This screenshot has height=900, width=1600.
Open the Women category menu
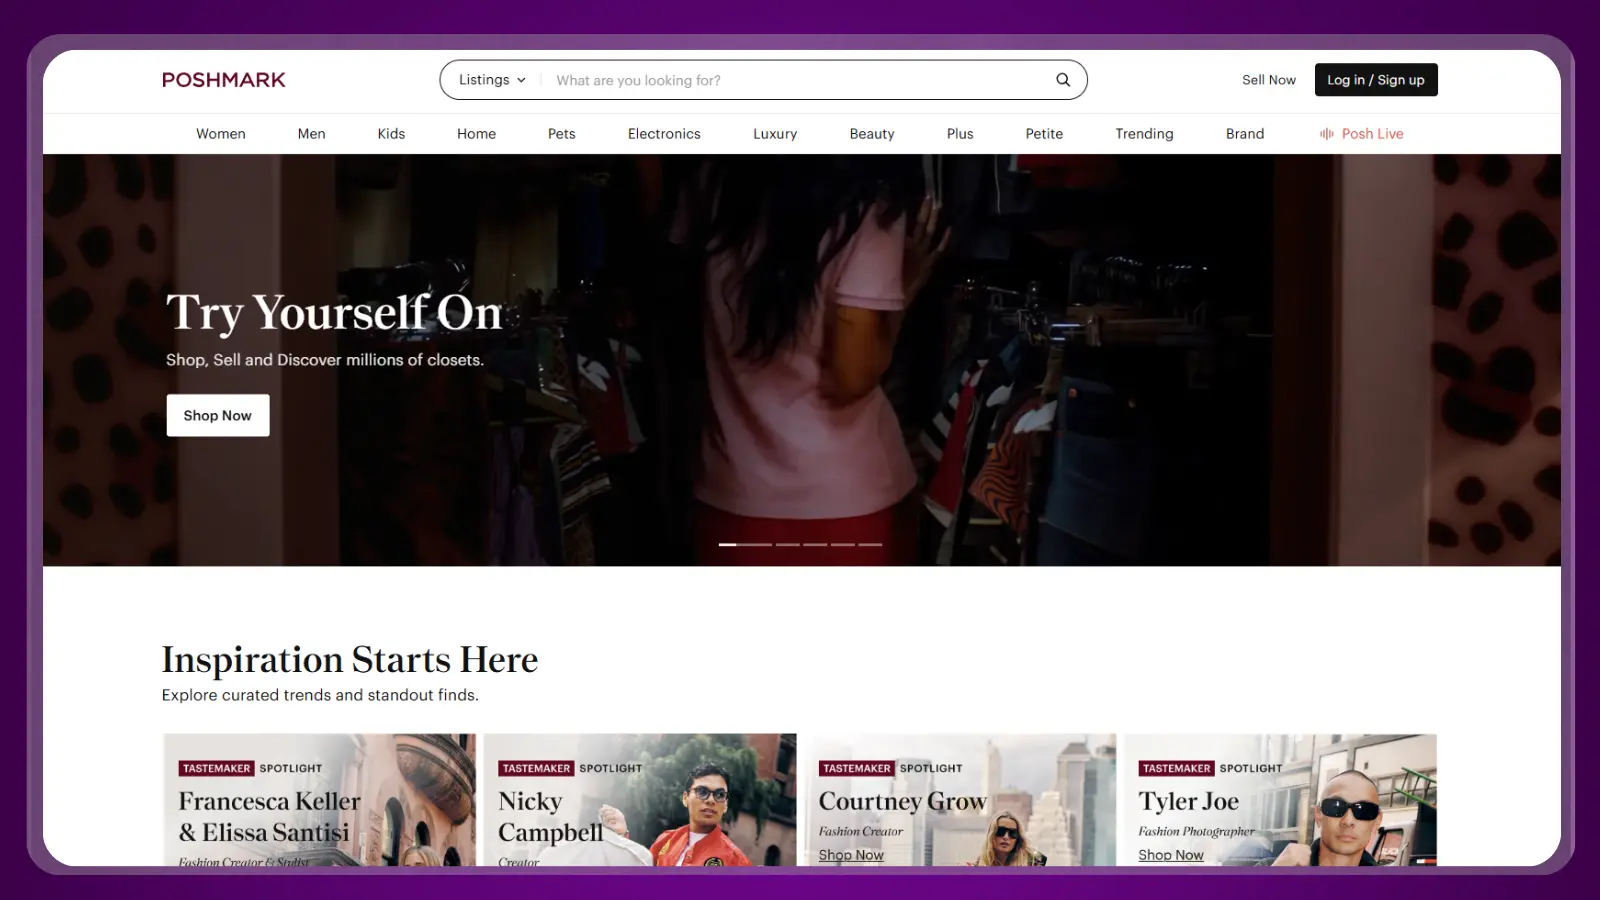[221, 134]
